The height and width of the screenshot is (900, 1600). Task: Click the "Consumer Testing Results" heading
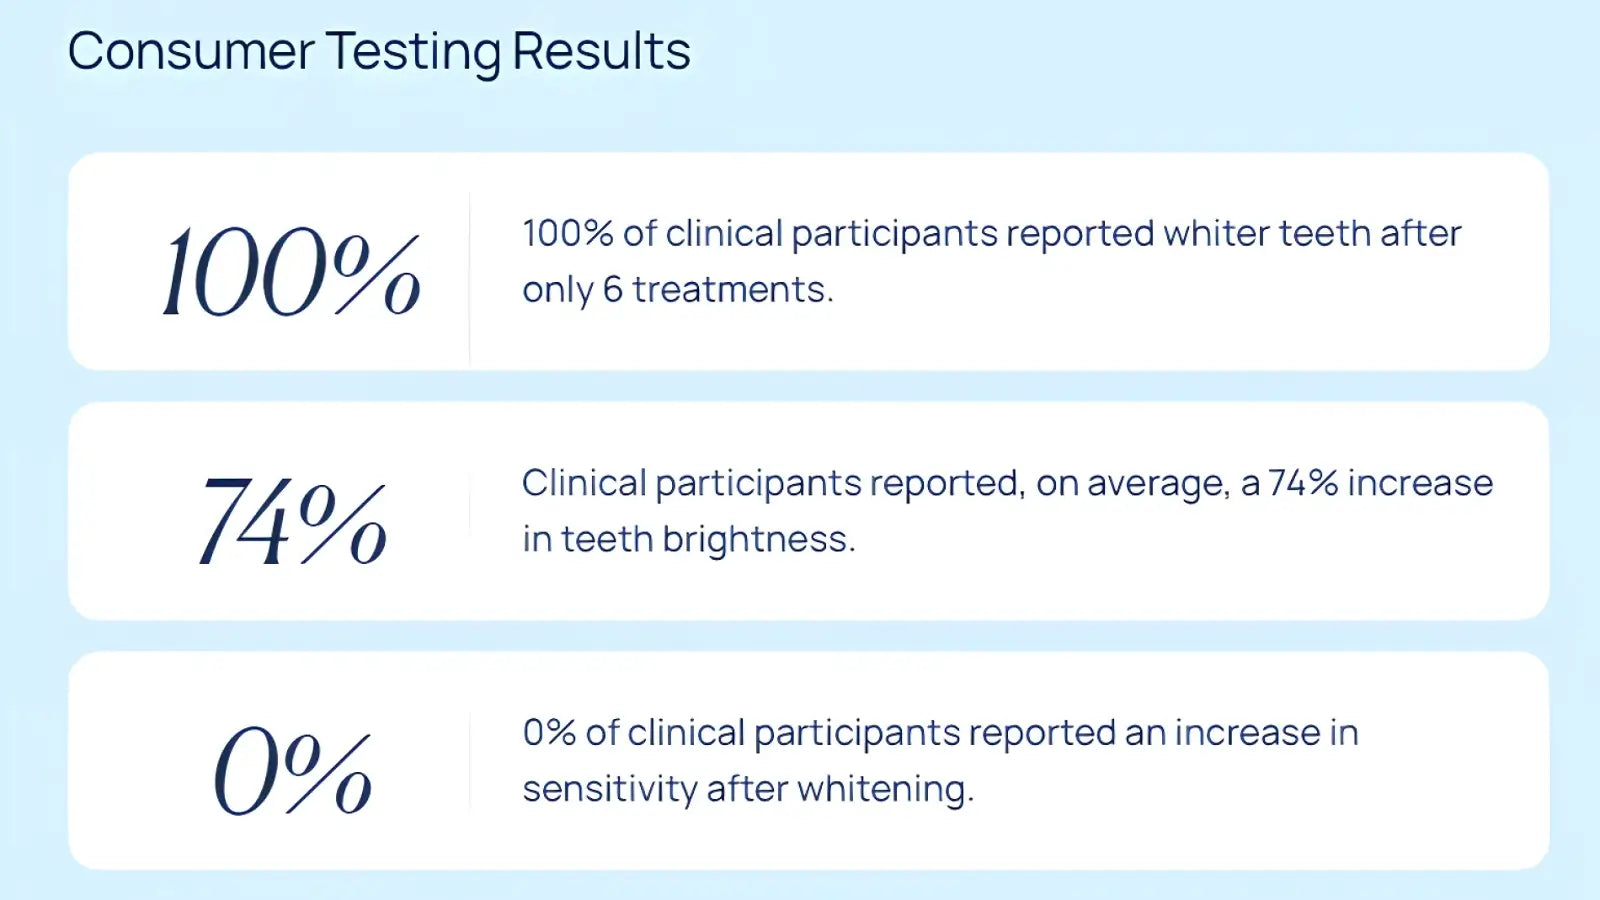[x=378, y=51]
